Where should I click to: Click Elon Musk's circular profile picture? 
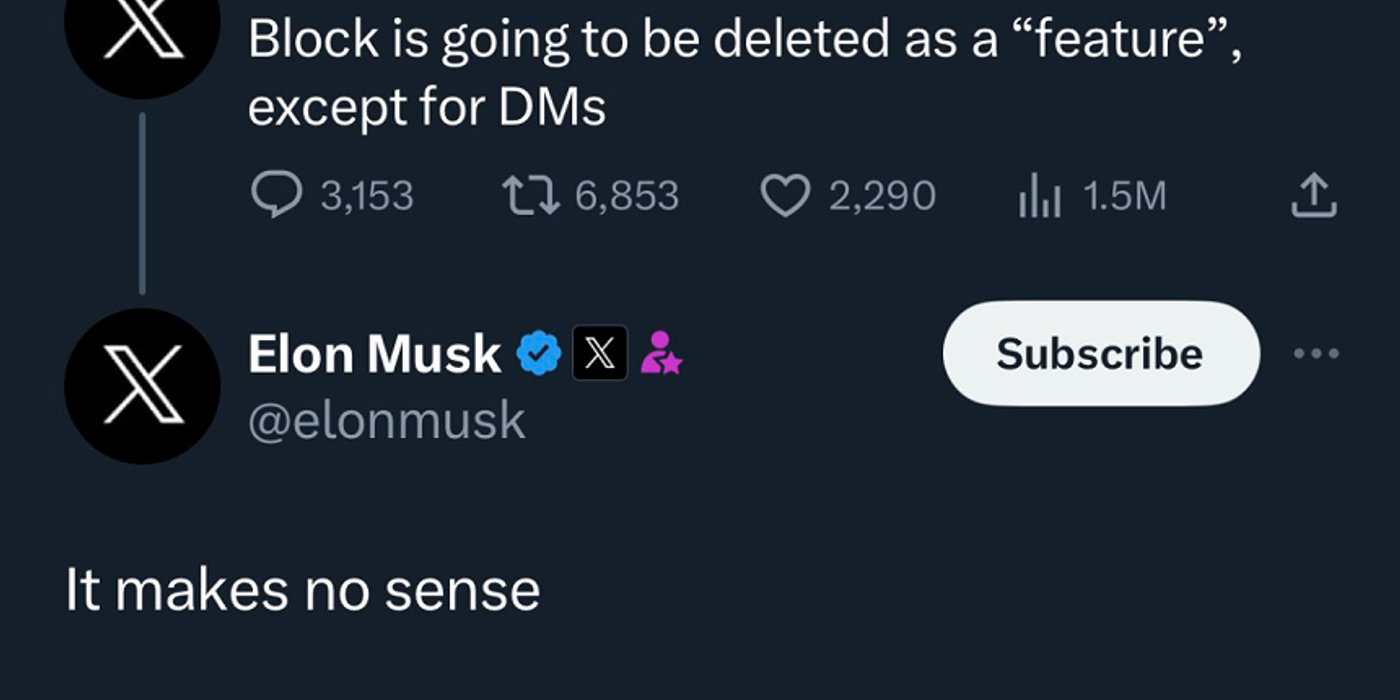pos(143,385)
